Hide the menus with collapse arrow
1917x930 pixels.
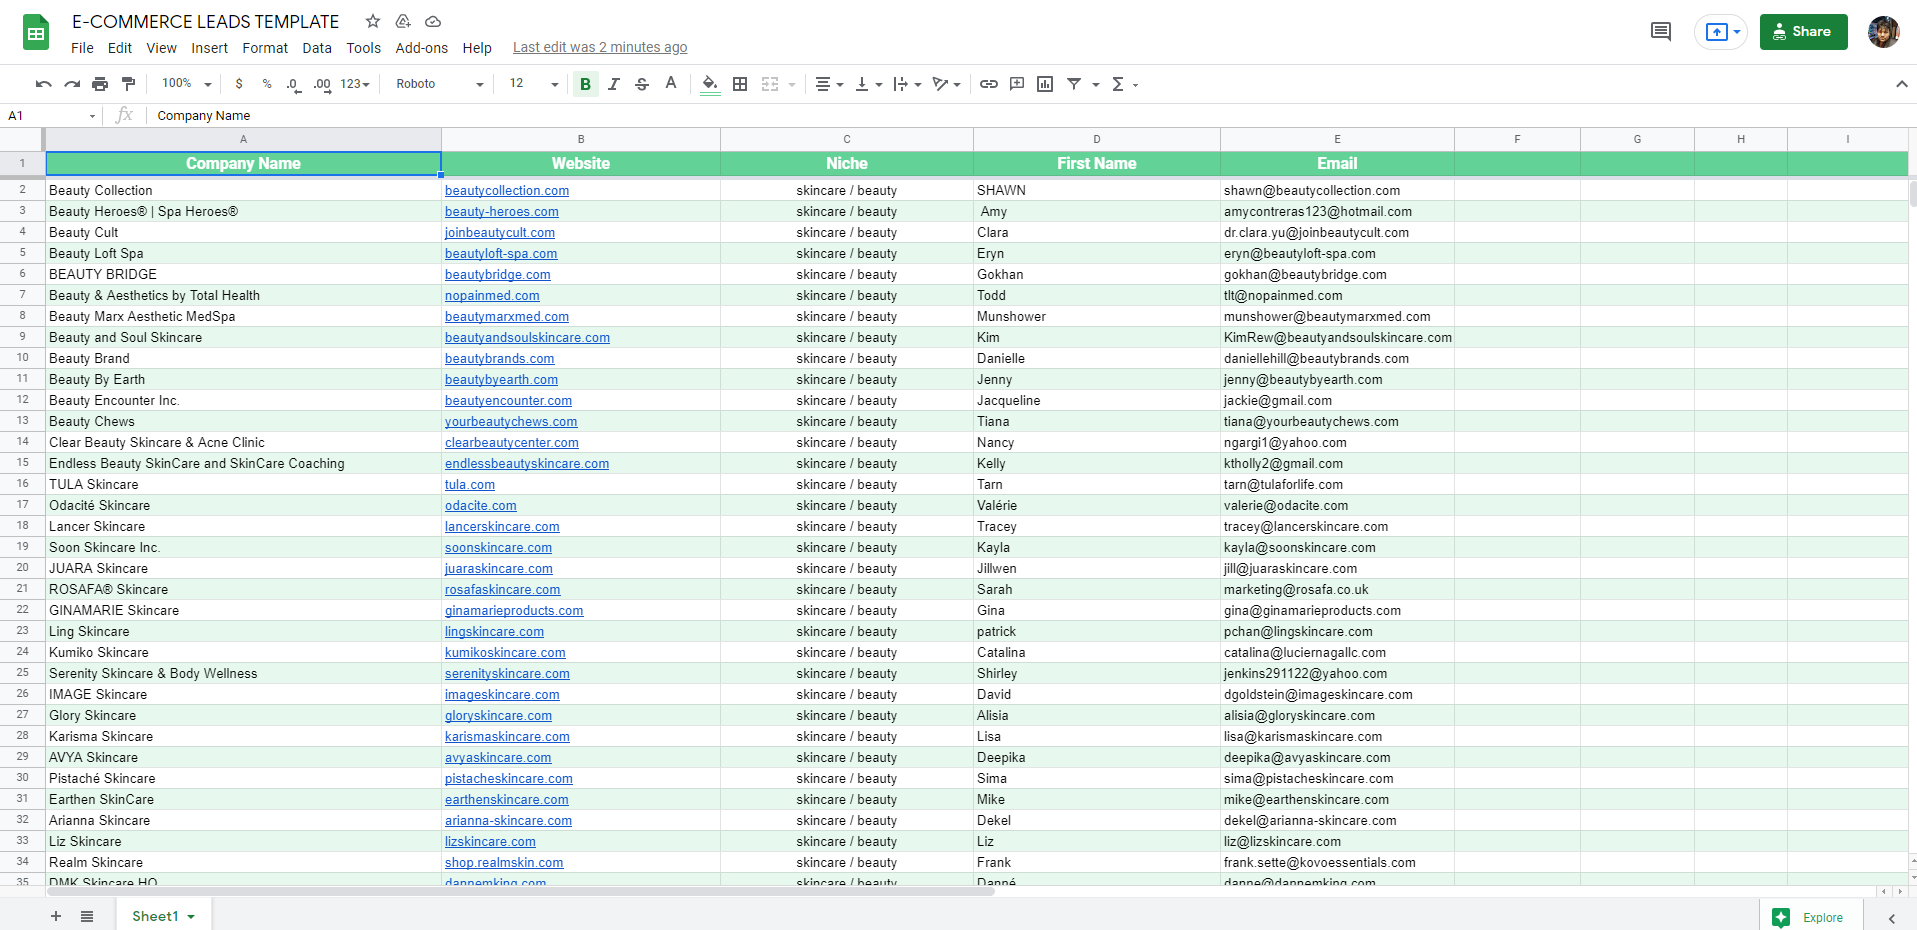1901,84
